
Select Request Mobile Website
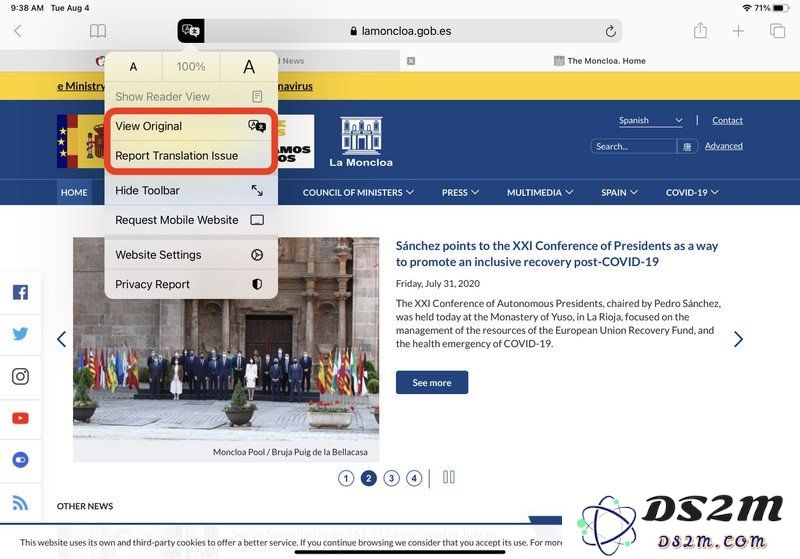point(191,220)
